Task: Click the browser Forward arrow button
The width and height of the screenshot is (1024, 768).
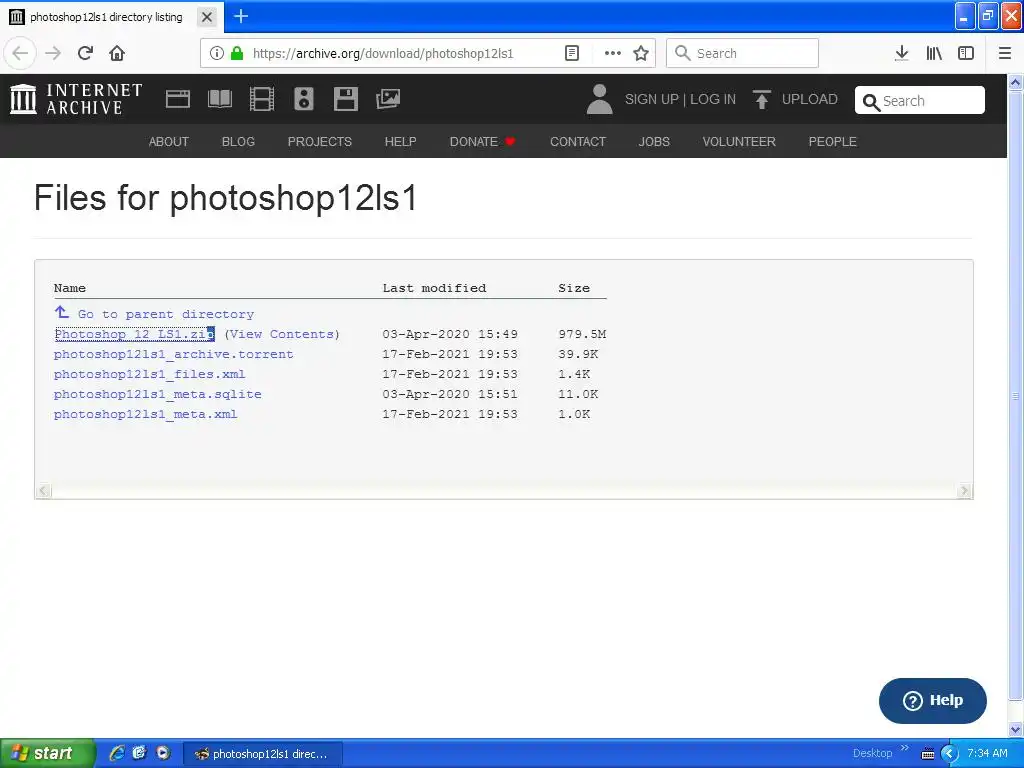Action: pos(53,53)
